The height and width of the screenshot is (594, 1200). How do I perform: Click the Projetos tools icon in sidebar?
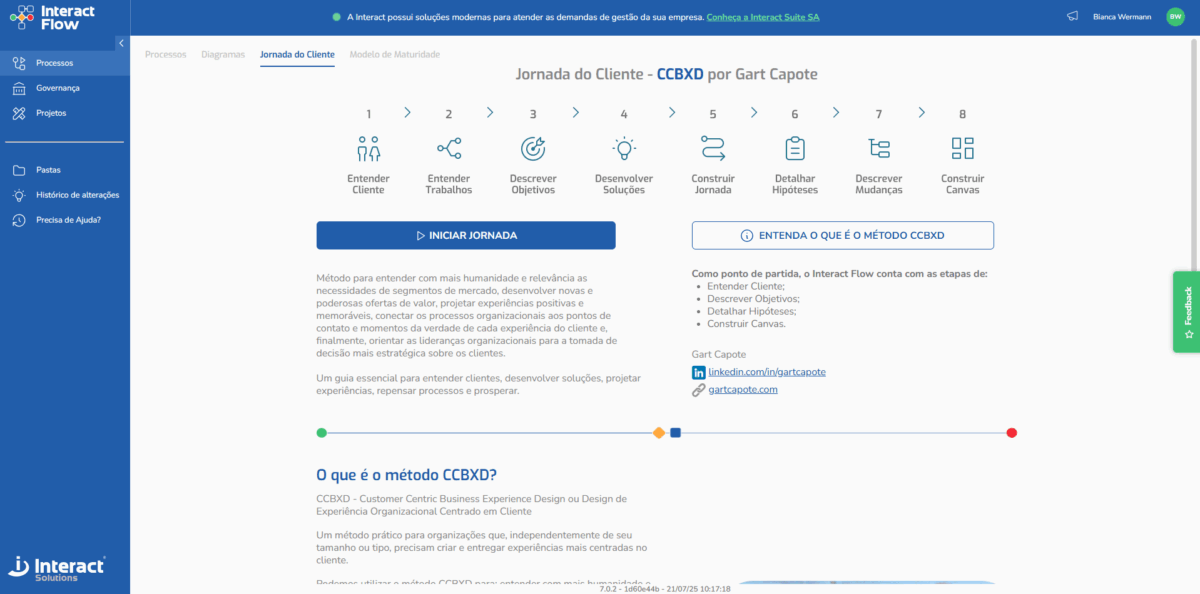[x=19, y=113]
